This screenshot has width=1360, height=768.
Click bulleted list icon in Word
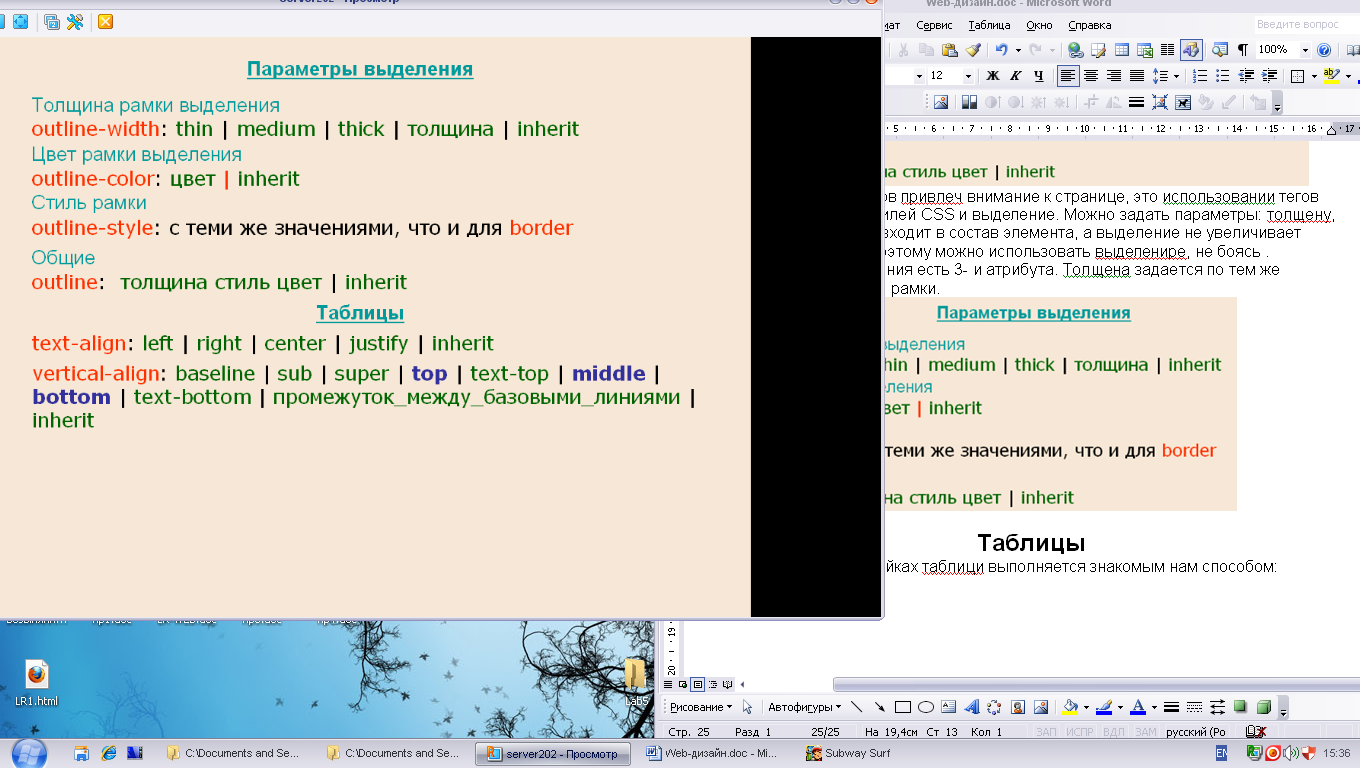point(1223,76)
